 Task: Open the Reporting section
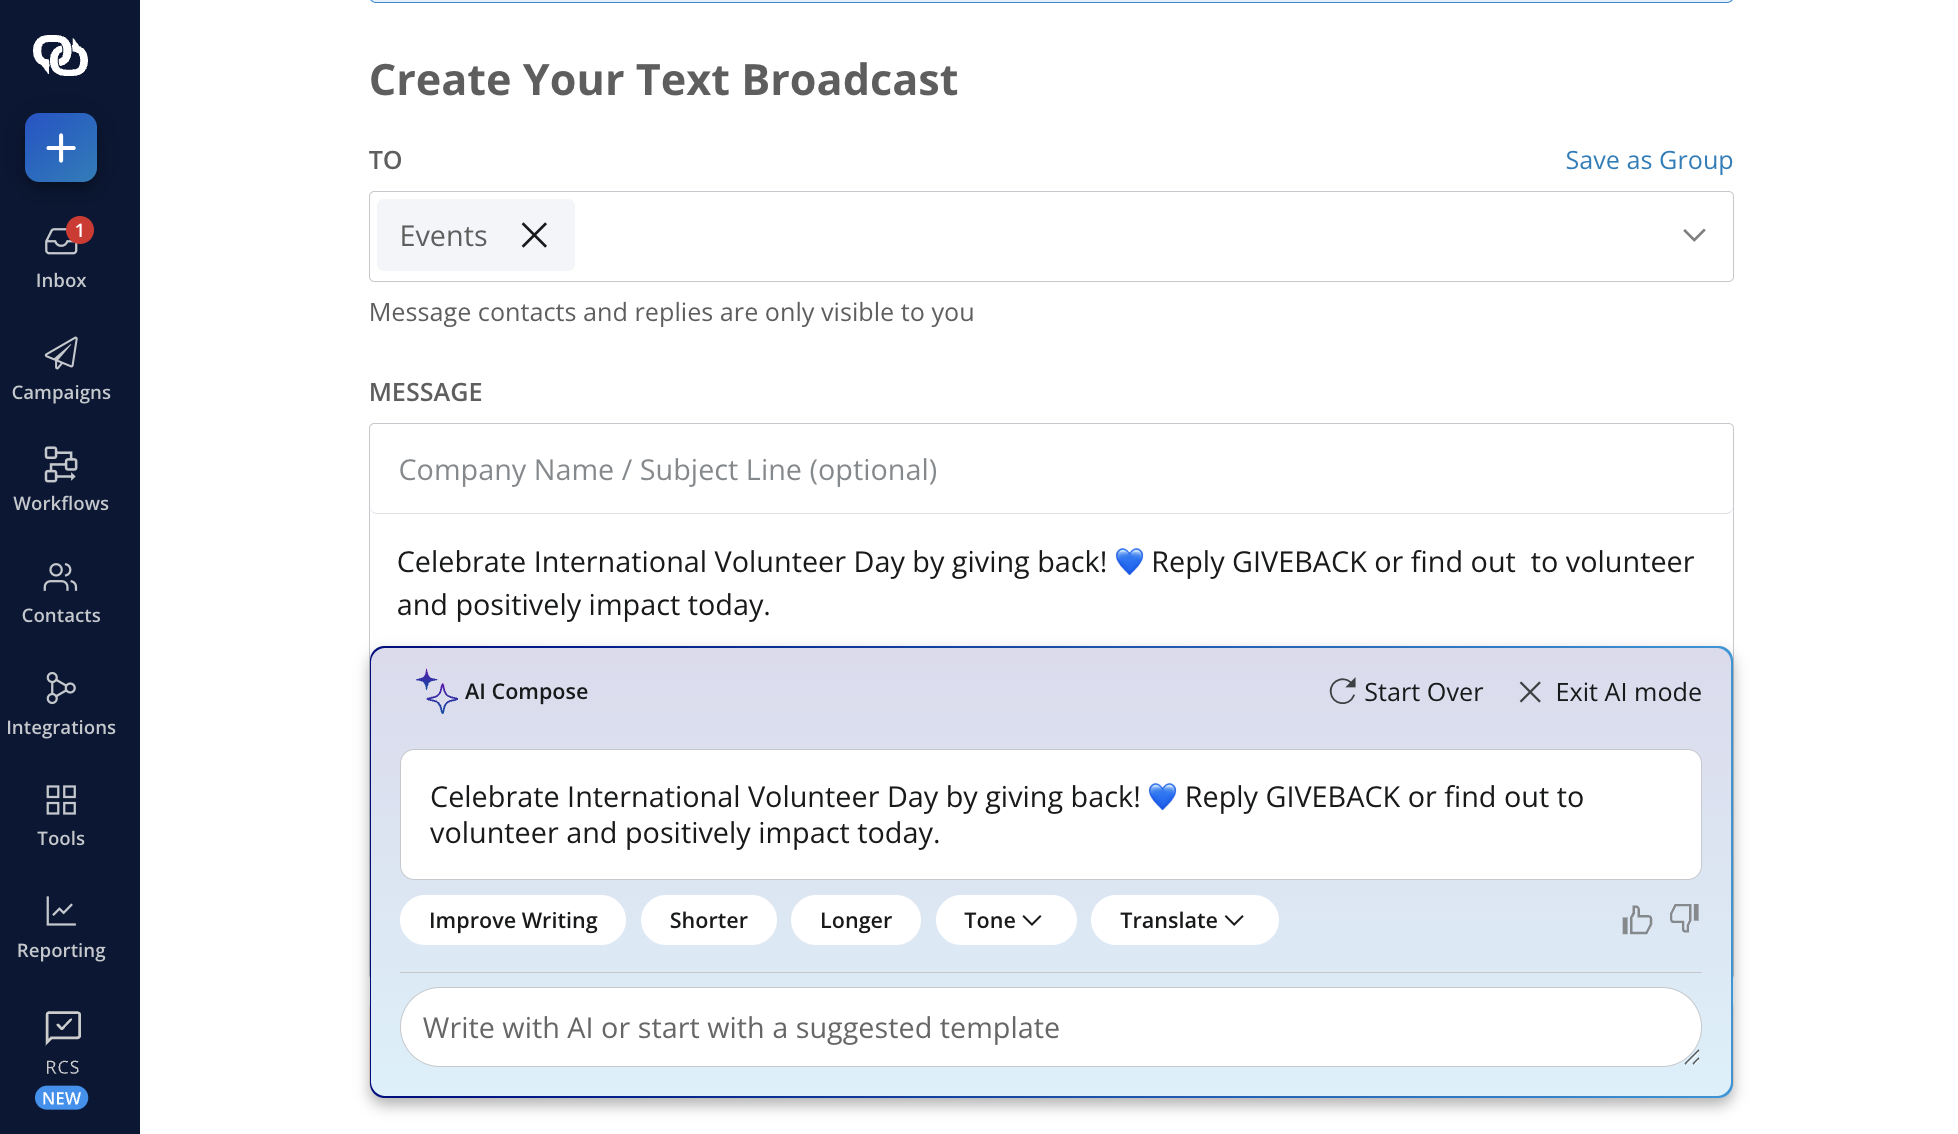pyautogui.click(x=61, y=927)
